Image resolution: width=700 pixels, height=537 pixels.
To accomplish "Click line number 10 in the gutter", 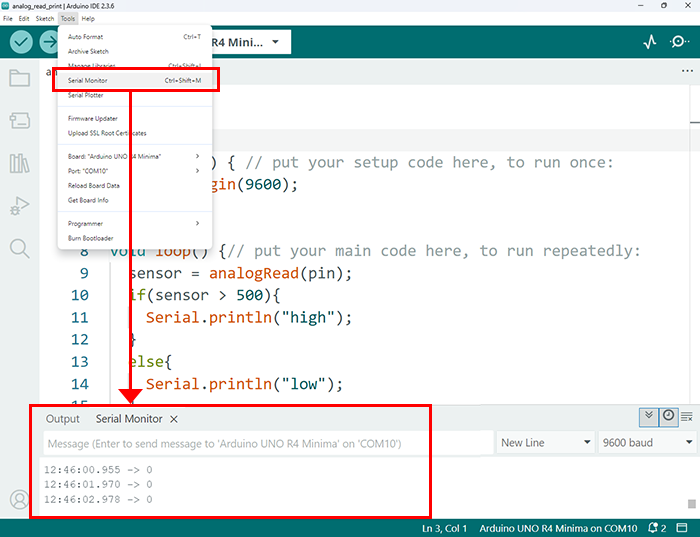I will 79,296.
